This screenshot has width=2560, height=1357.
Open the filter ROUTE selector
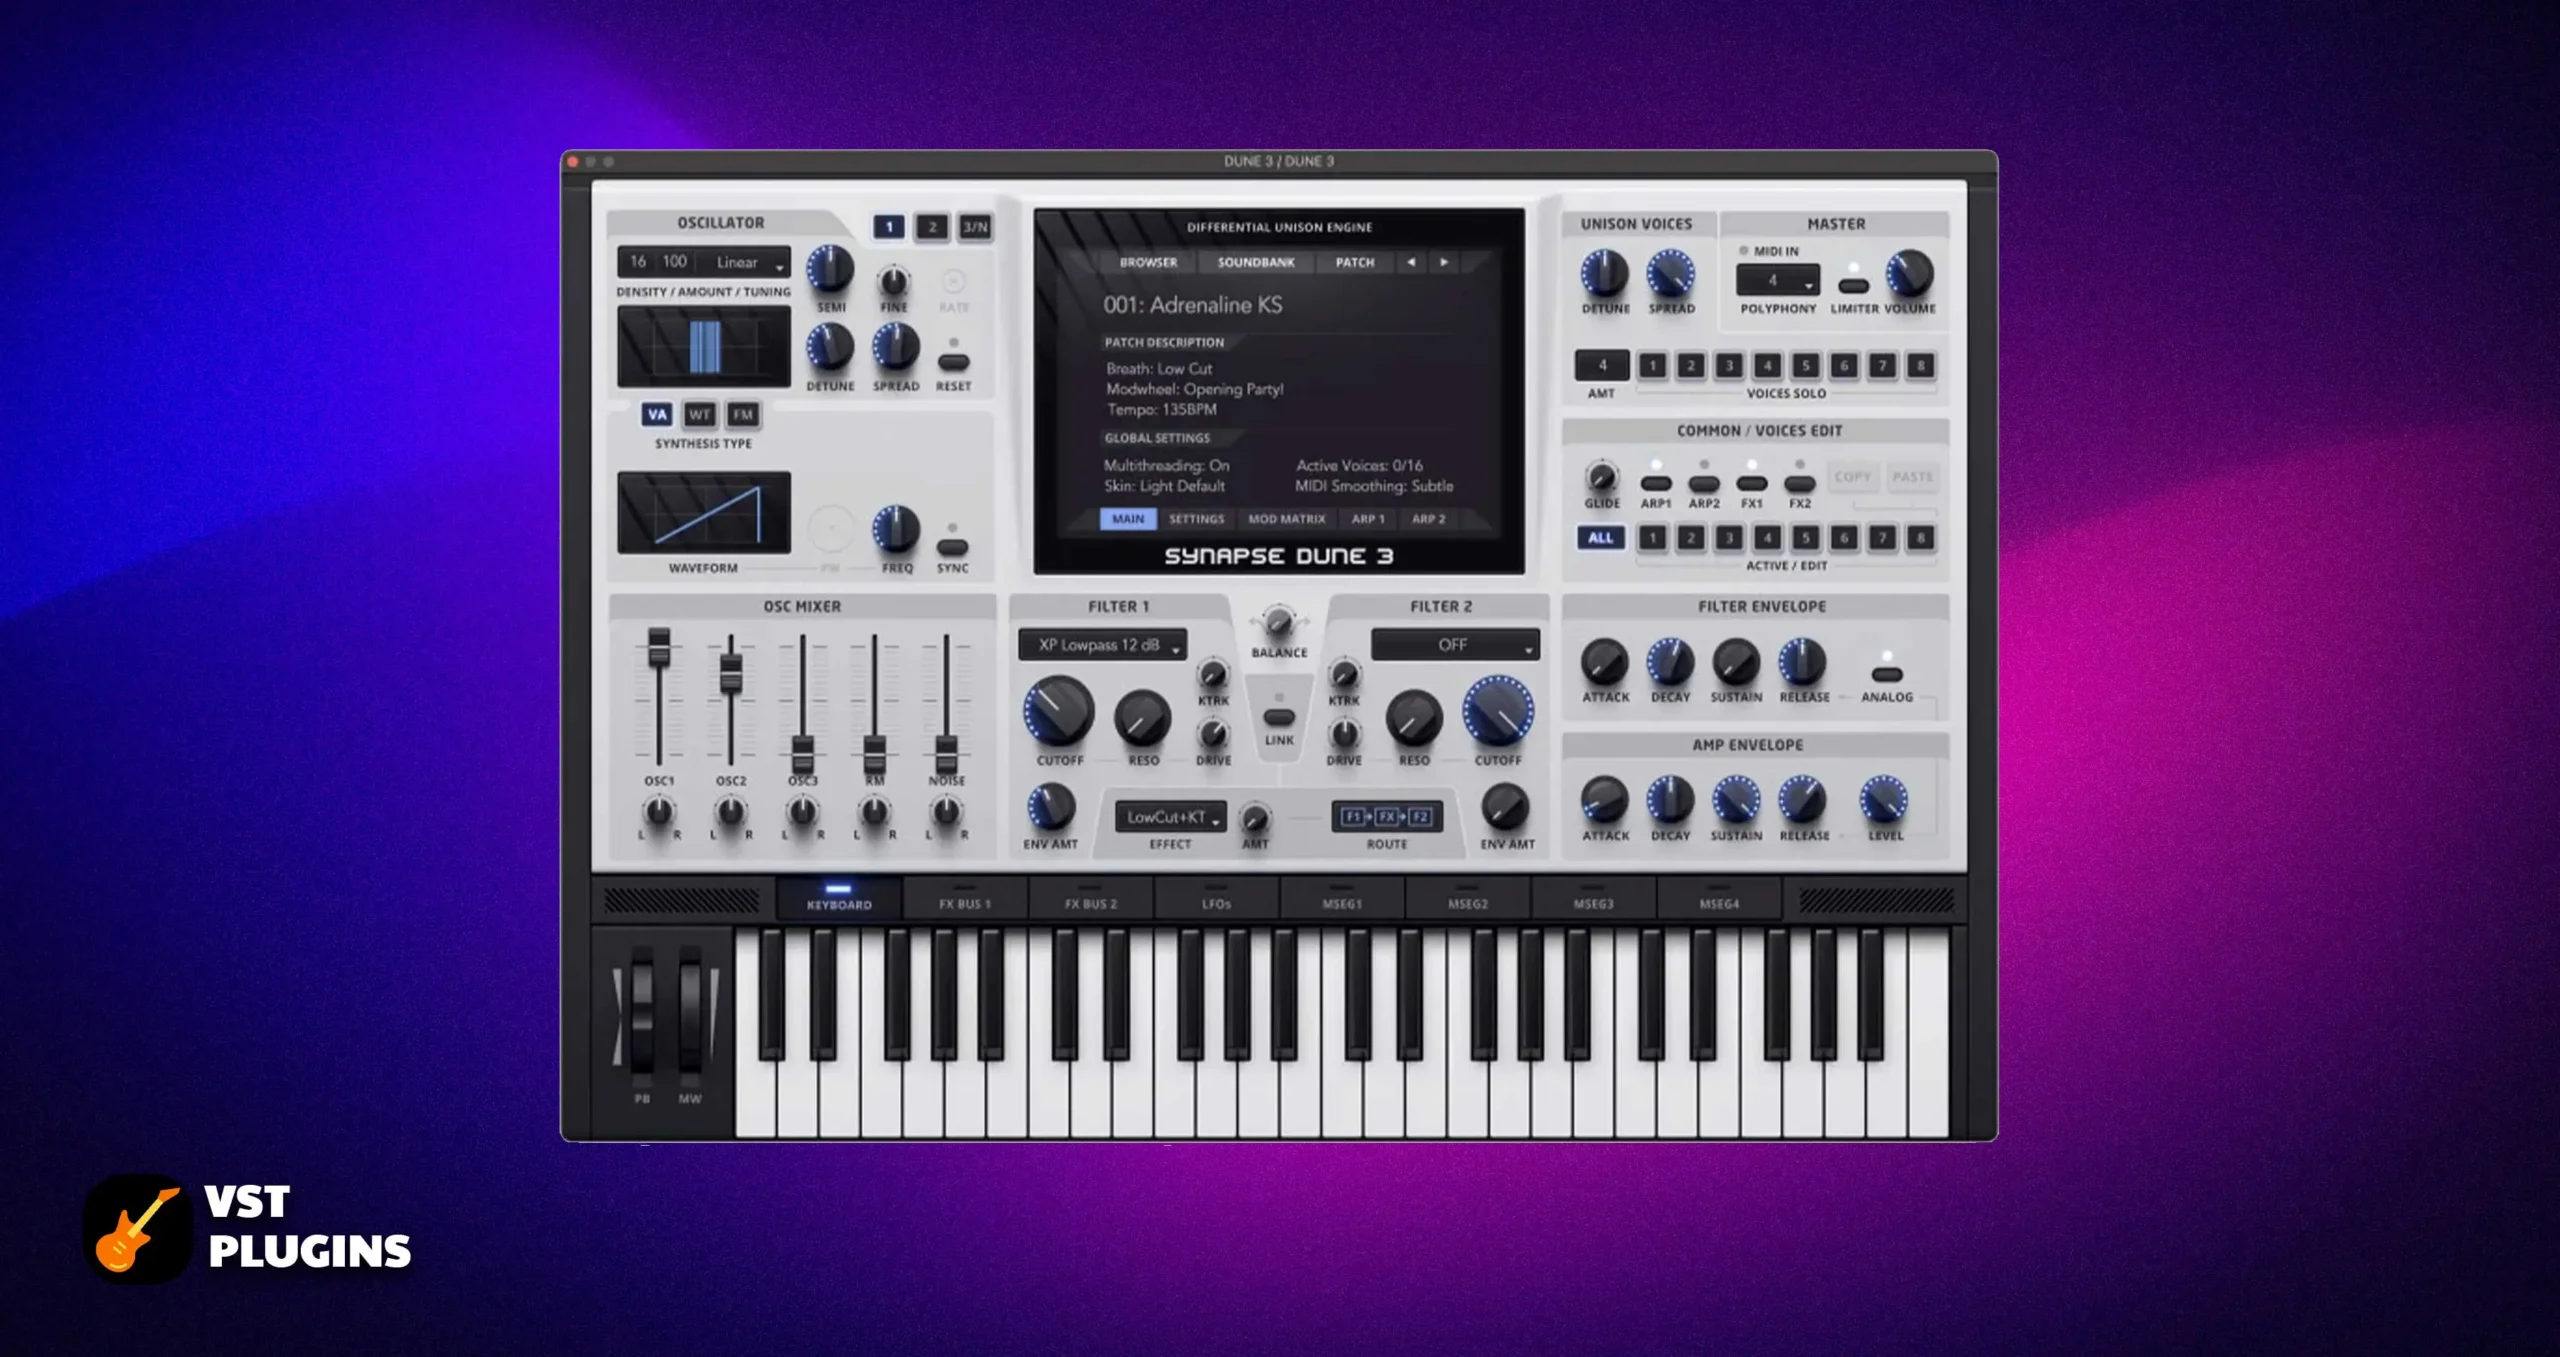(x=1386, y=817)
